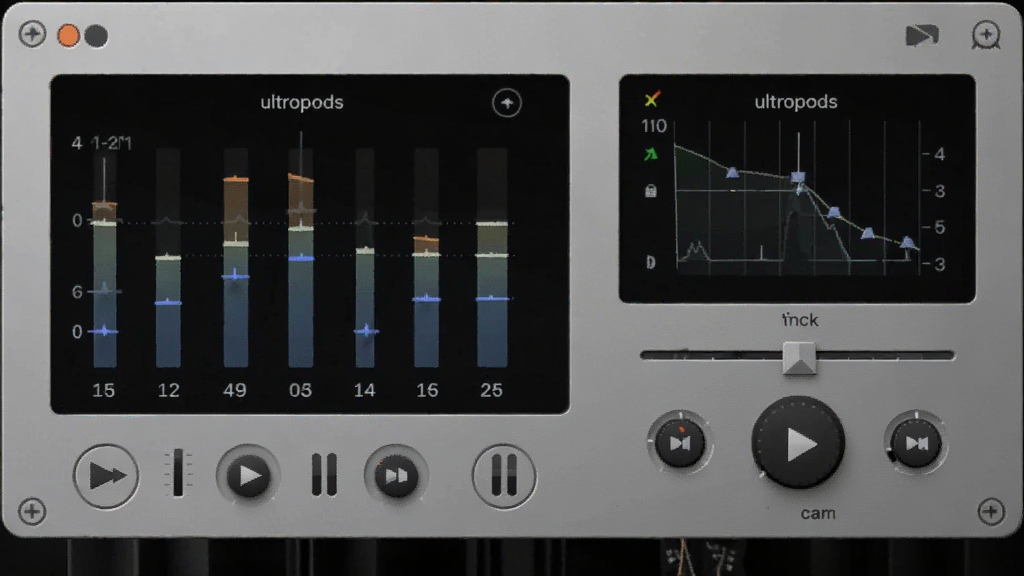Click the square node on the graph curve

point(798,177)
